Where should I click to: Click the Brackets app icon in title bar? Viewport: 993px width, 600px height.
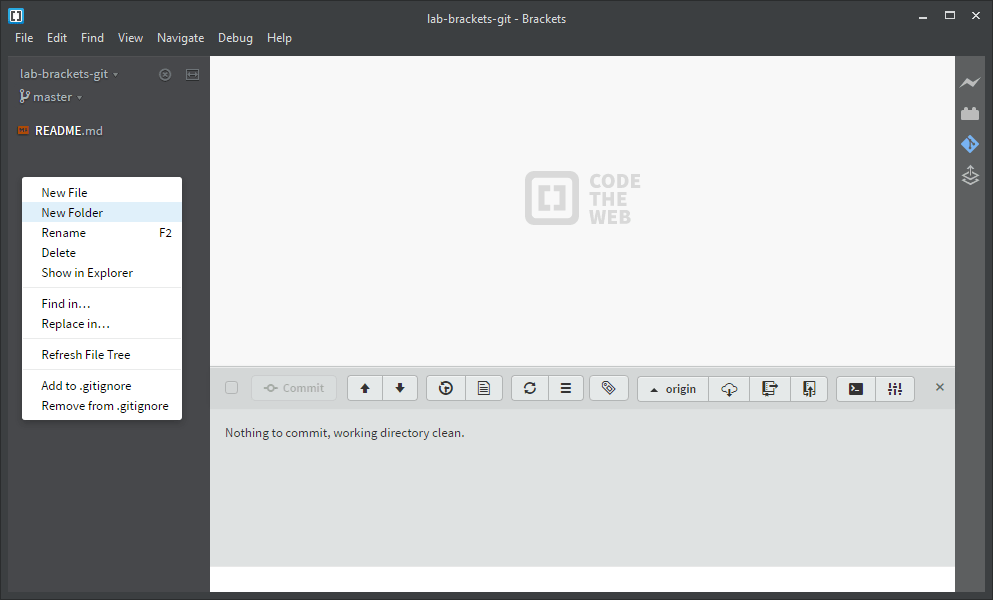[16, 16]
